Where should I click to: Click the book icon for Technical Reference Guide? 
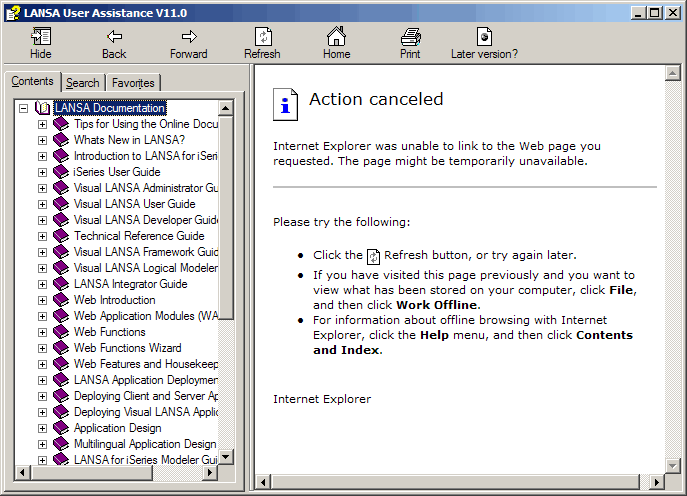pos(61,236)
